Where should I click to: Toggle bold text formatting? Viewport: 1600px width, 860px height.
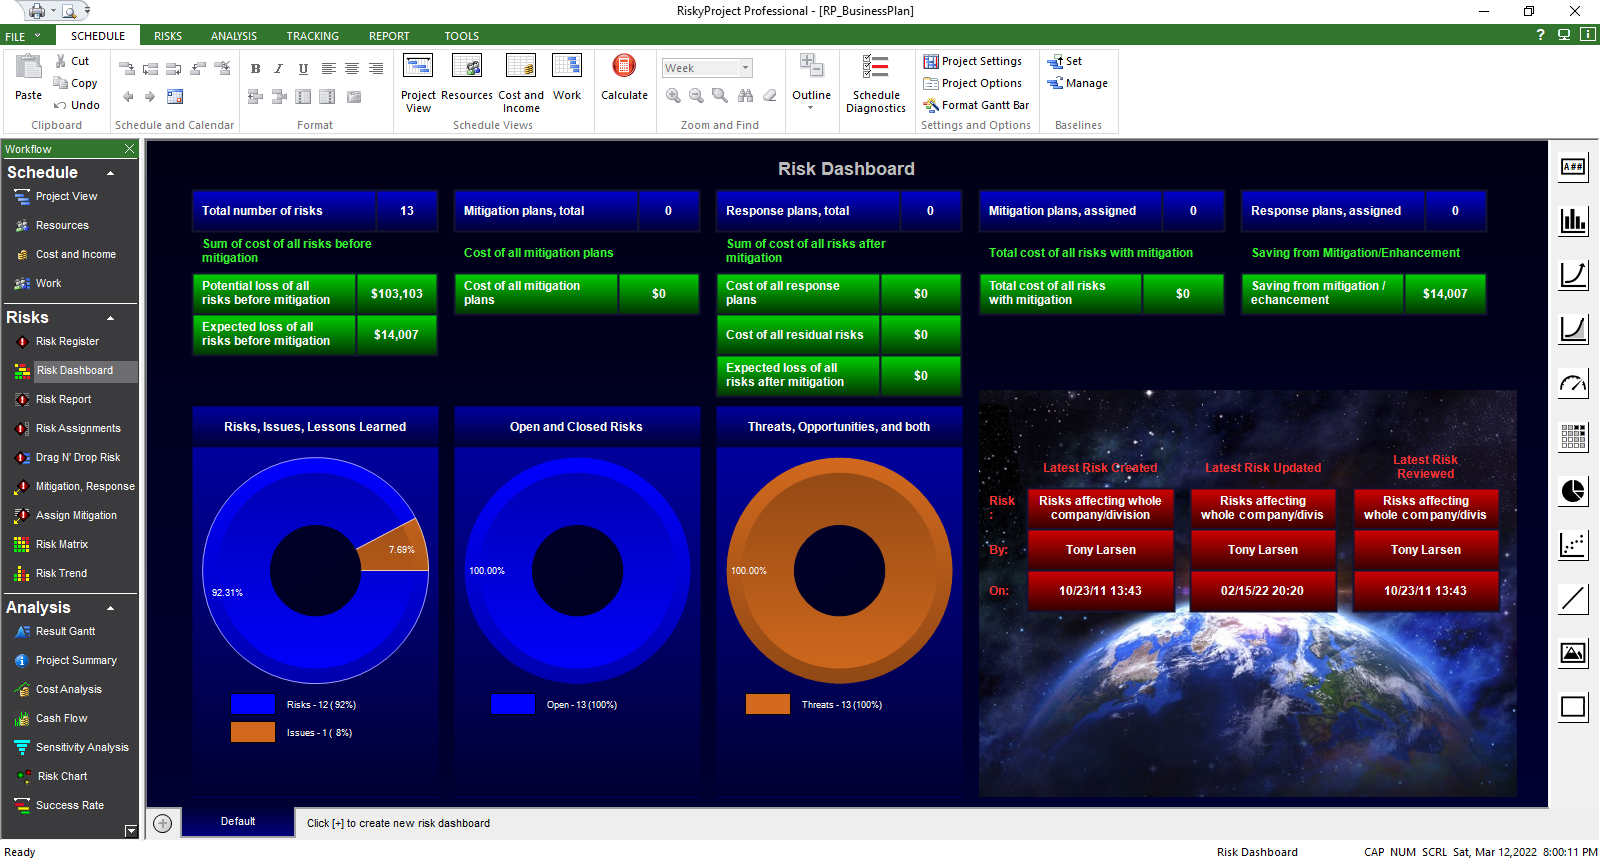pos(255,69)
